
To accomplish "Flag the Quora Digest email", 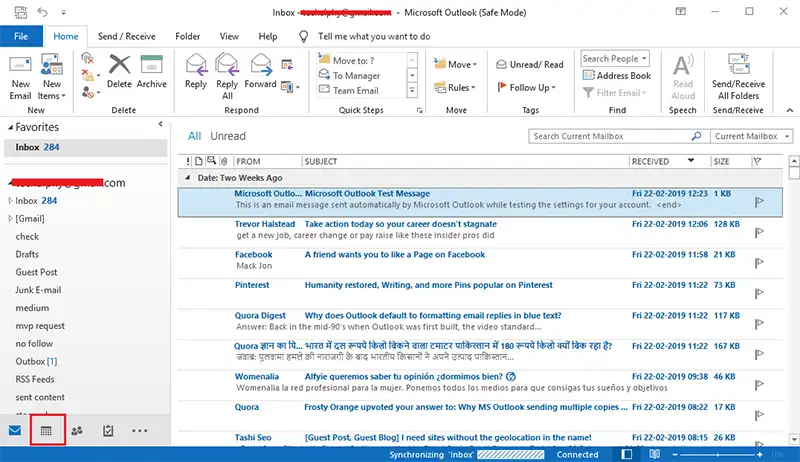I will coord(759,324).
